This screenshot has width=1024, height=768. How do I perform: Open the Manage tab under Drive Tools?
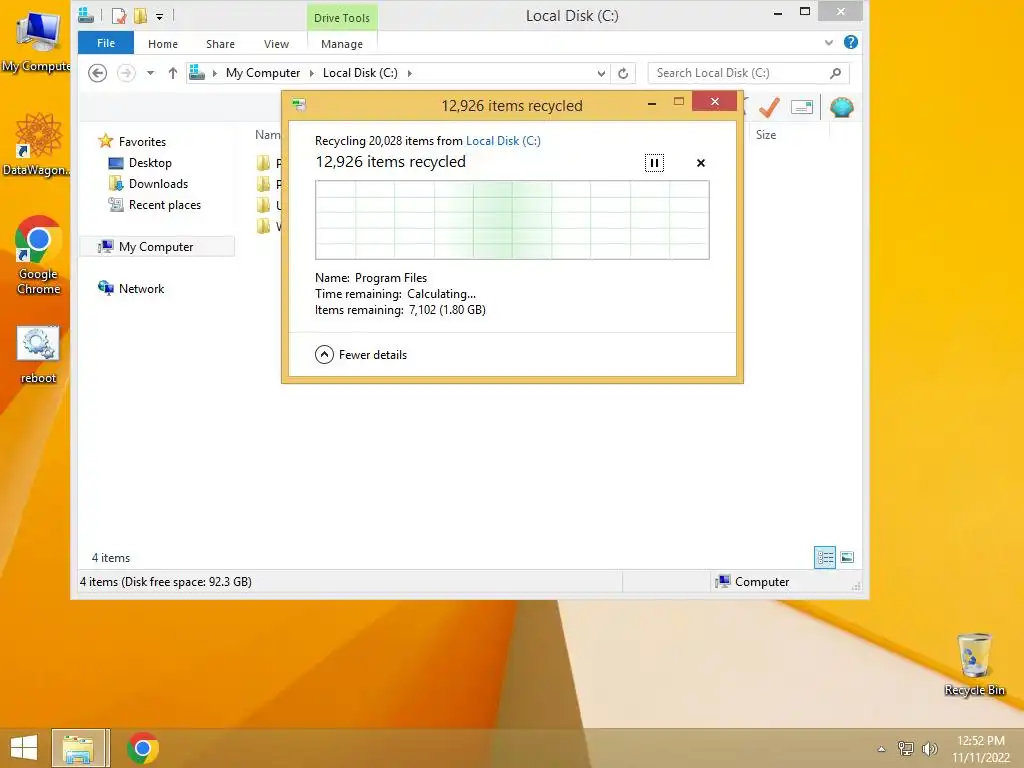click(342, 44)
